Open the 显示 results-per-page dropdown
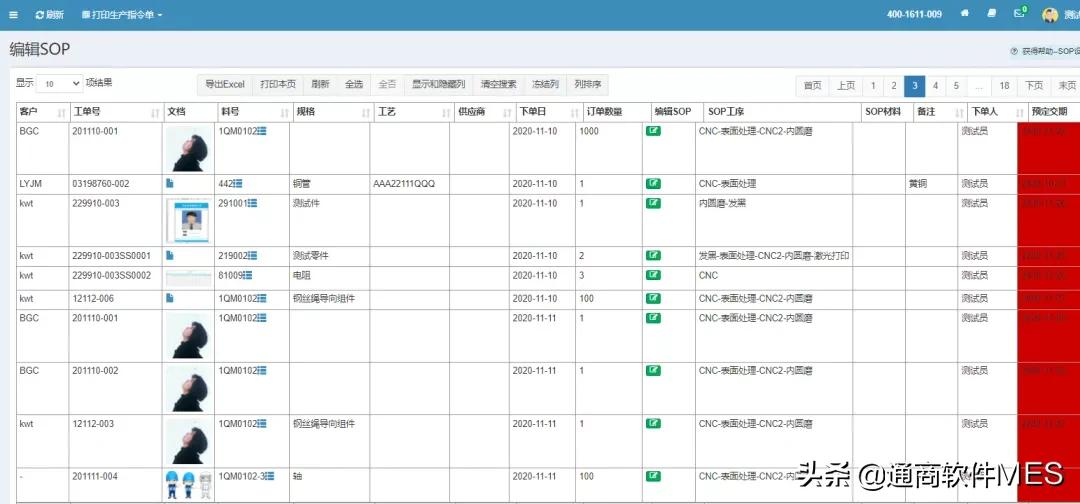The height and width of the screenshot is (504, 1080). [x=59, y=84]
